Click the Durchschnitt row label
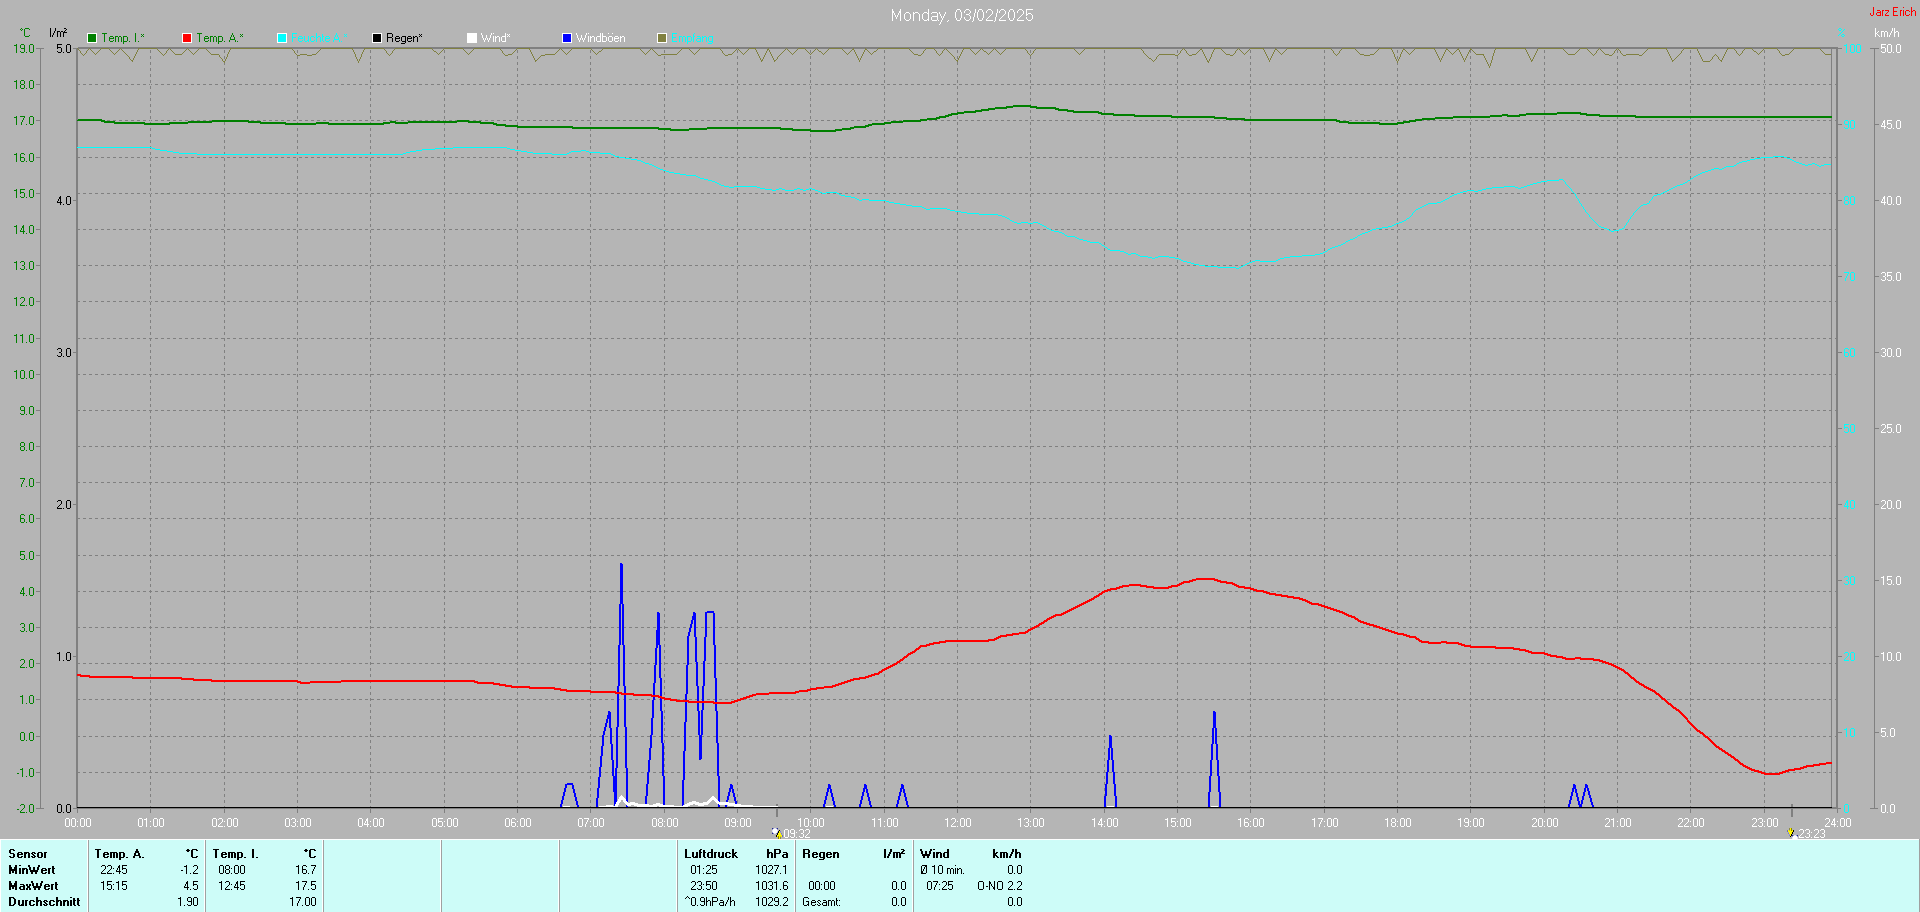1920x912 pixels. pyautogui.click(x=44, y=902)
